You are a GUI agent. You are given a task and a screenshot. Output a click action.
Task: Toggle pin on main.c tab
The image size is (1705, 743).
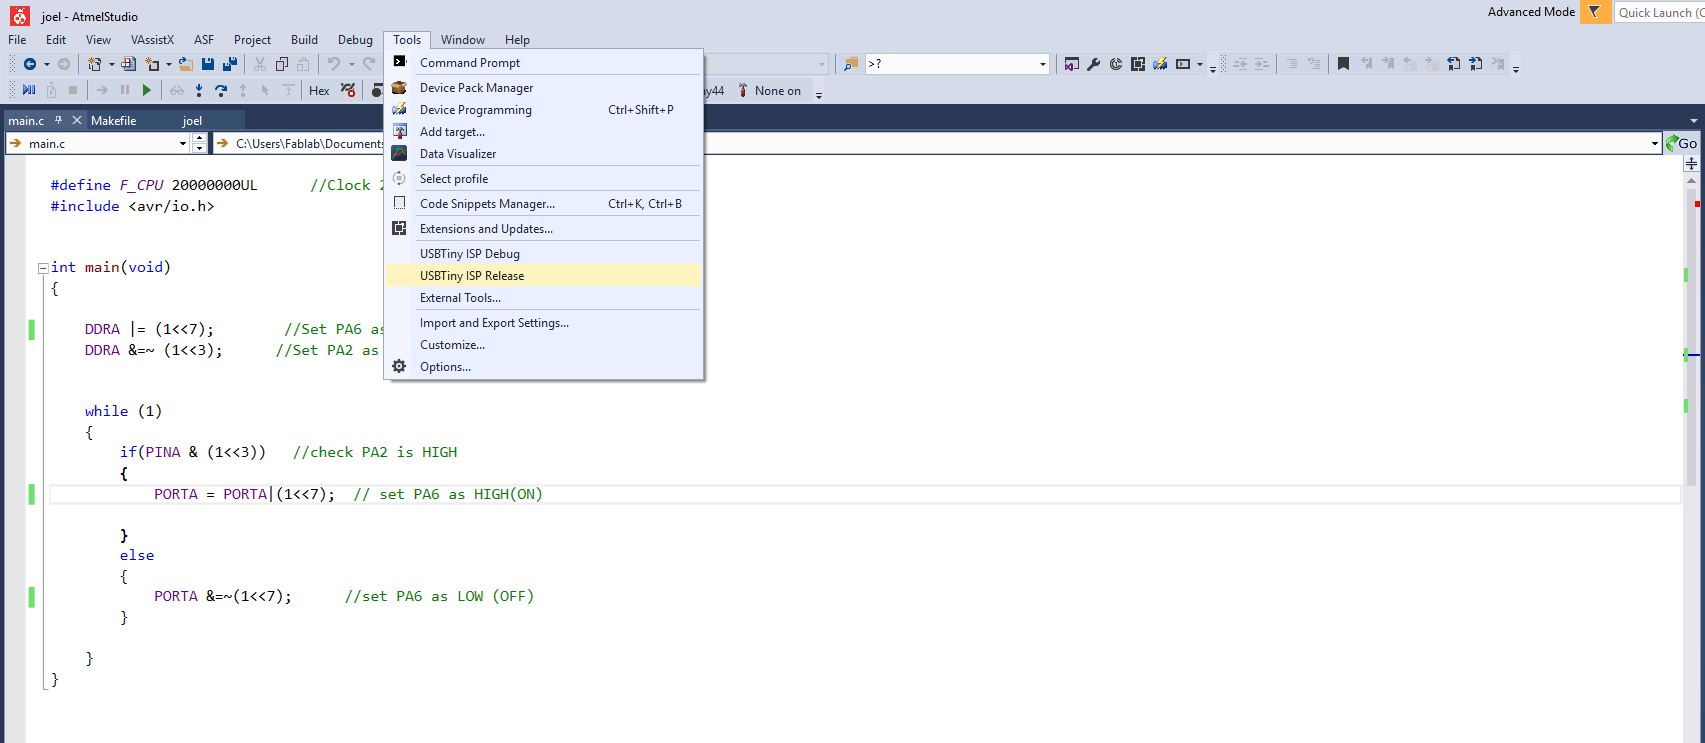coord(59,120)
